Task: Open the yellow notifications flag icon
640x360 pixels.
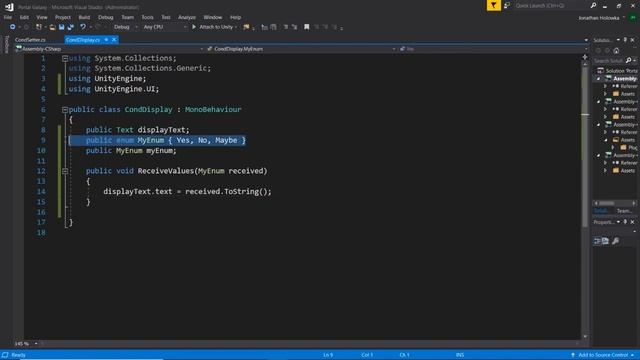Action: coord(493,5)
